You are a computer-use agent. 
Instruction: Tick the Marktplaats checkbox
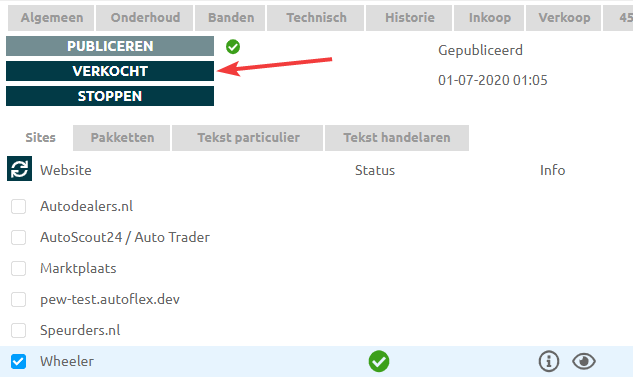click(x=19, y=268)
